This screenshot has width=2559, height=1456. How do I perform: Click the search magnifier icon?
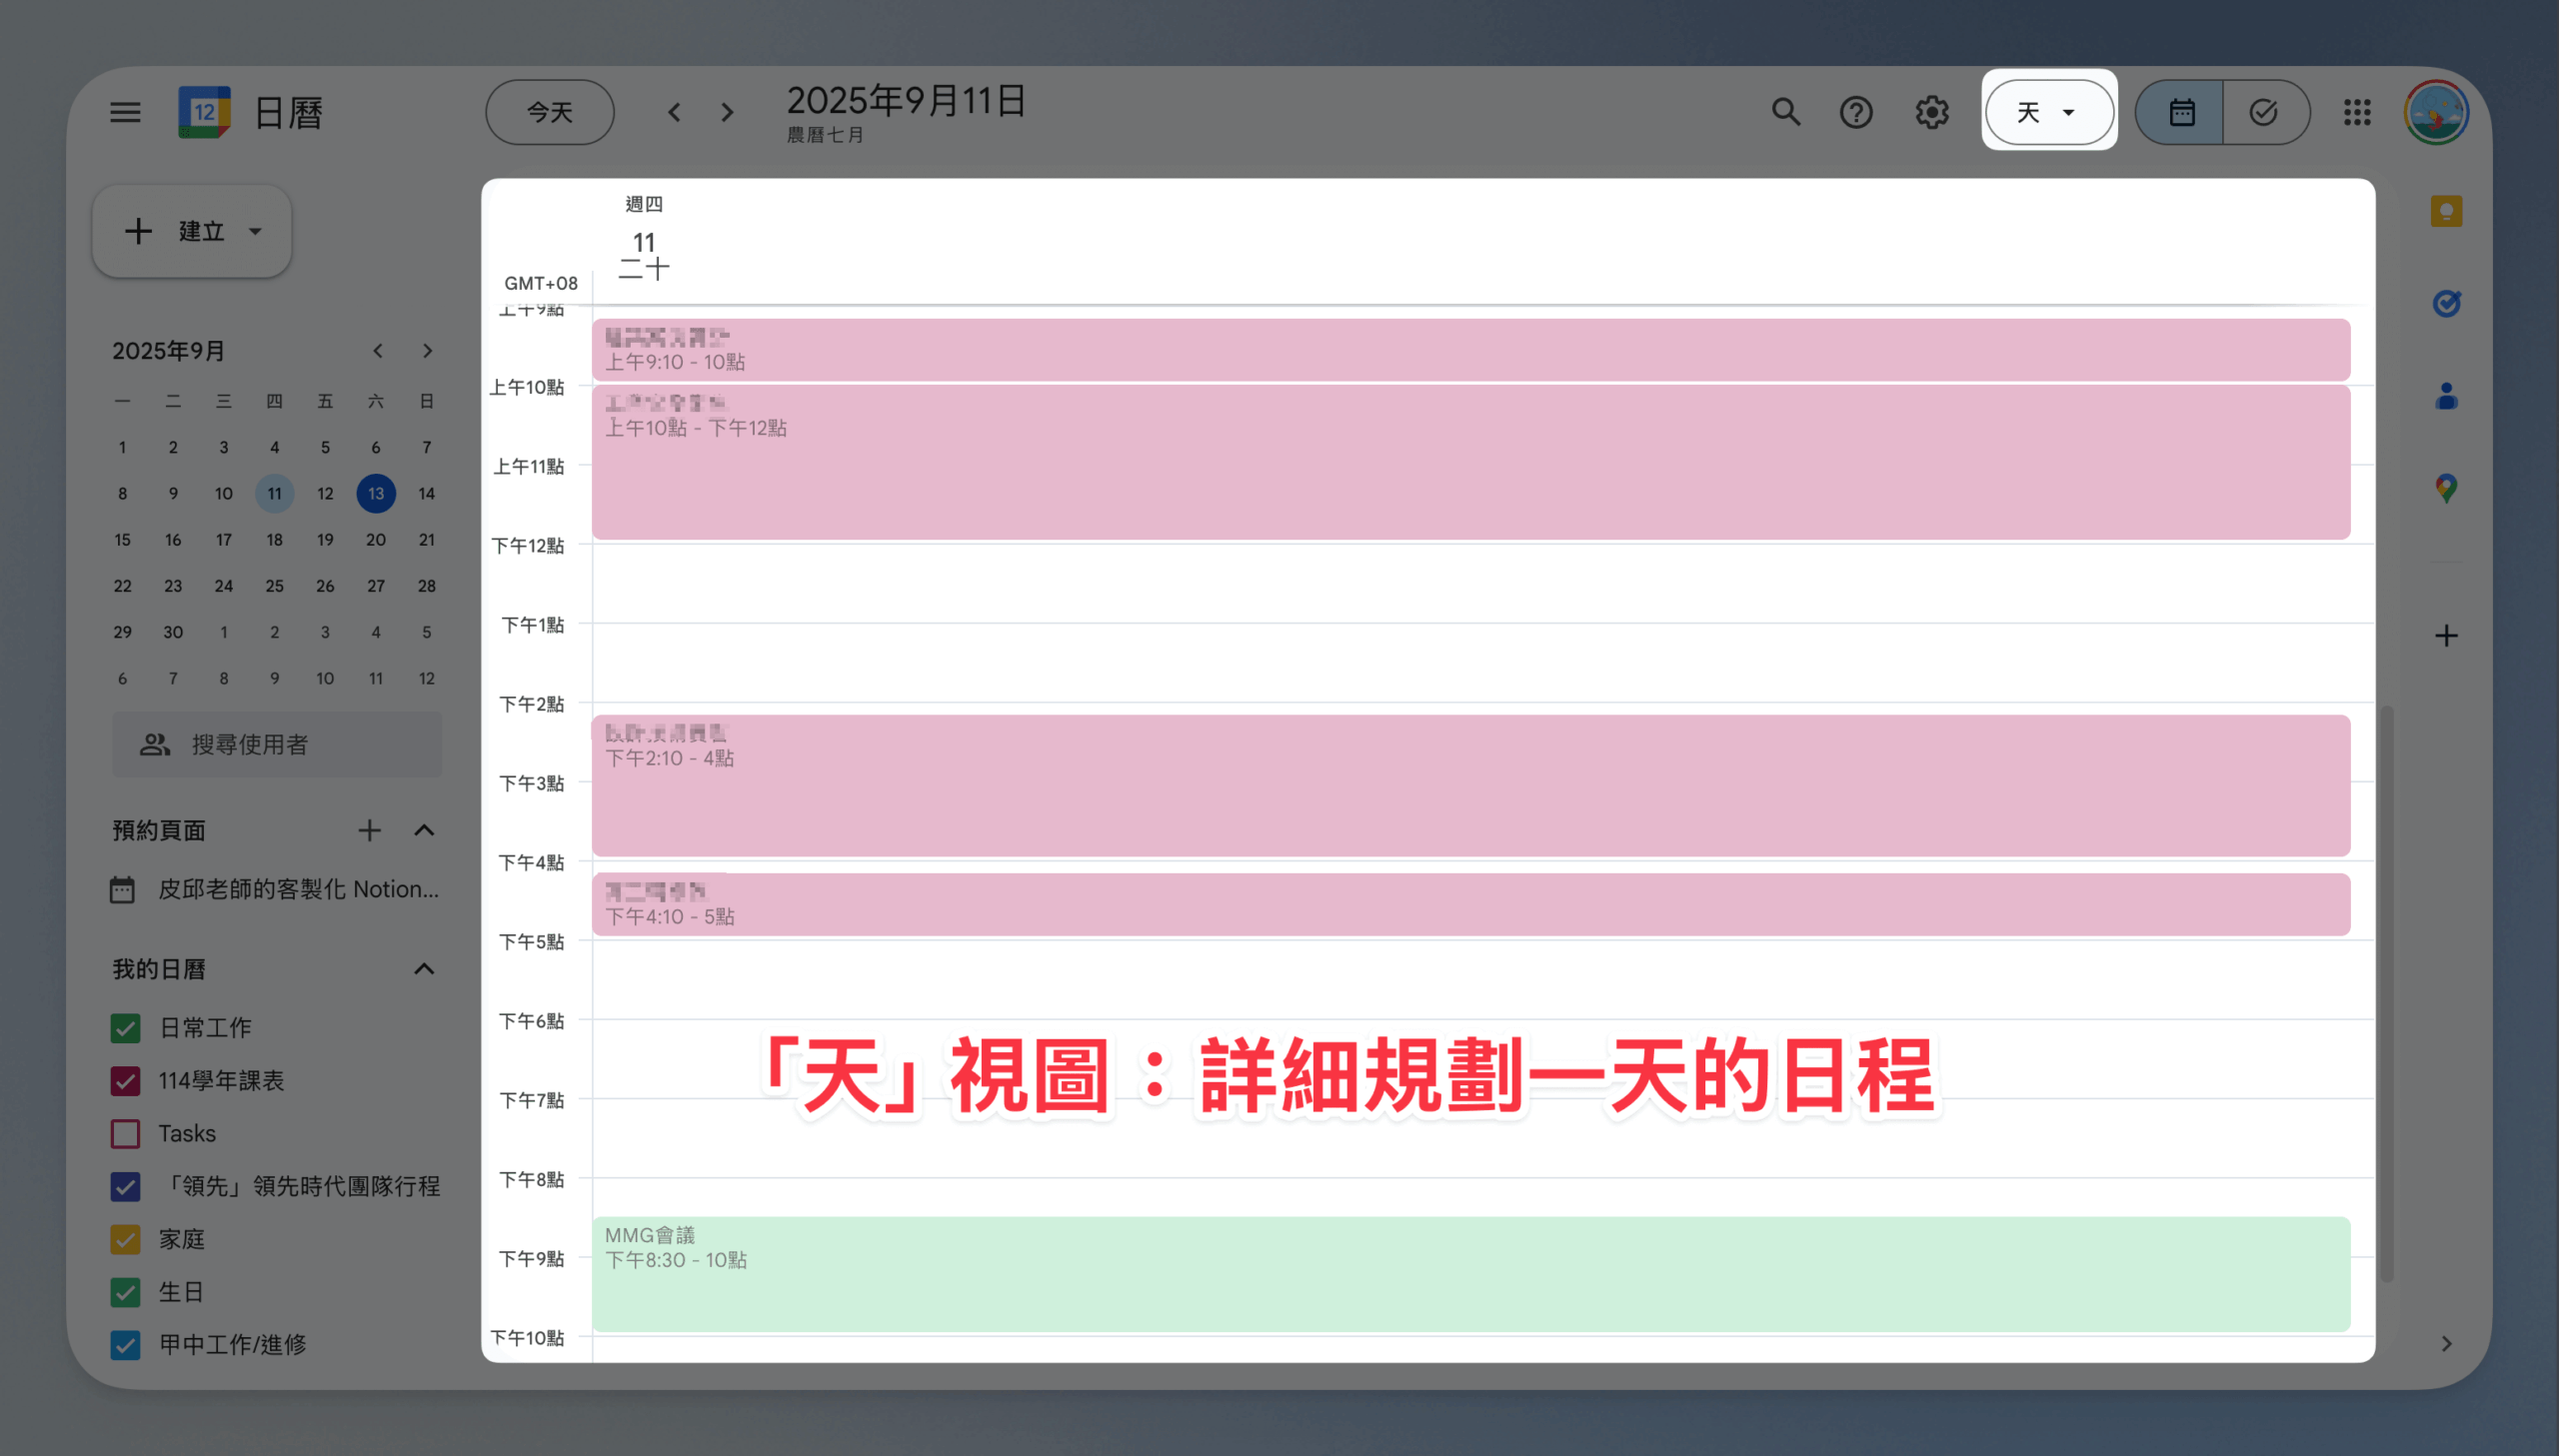pyautogui.click(x=1785, y=112)
